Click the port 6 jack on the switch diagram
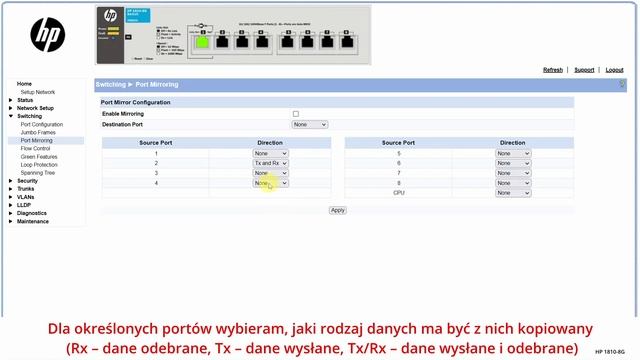This screenshot has height=360, width=640. 307,42
